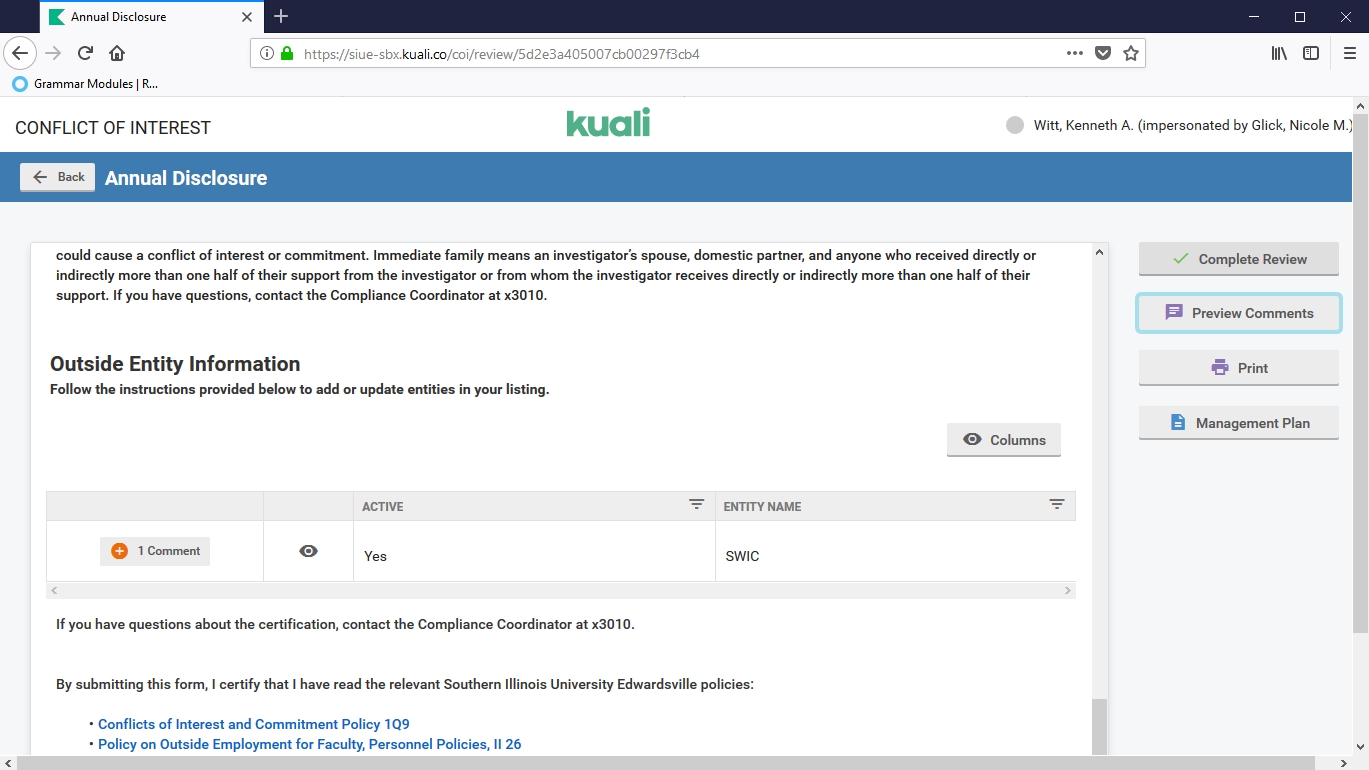Screen dimensions: 1369x770
Task: Open the Management Plan document
Action: tap(1238, 423)
